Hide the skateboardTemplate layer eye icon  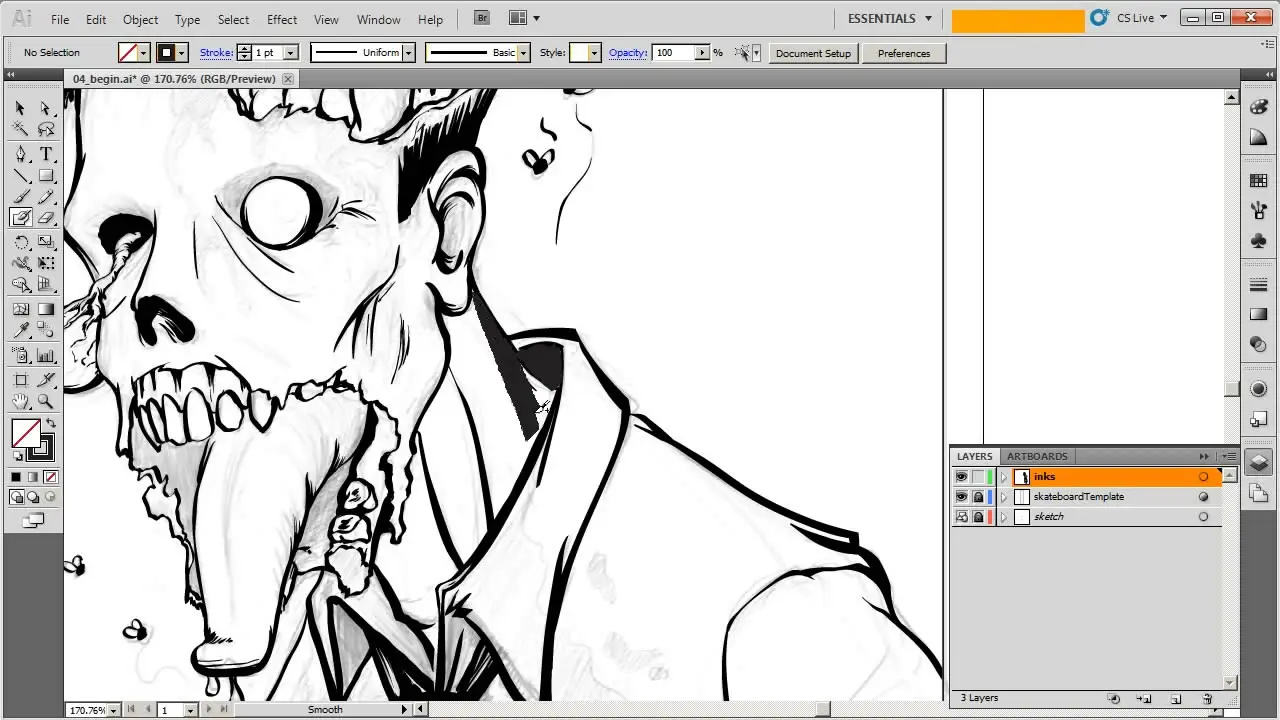(x=962, y=497)
